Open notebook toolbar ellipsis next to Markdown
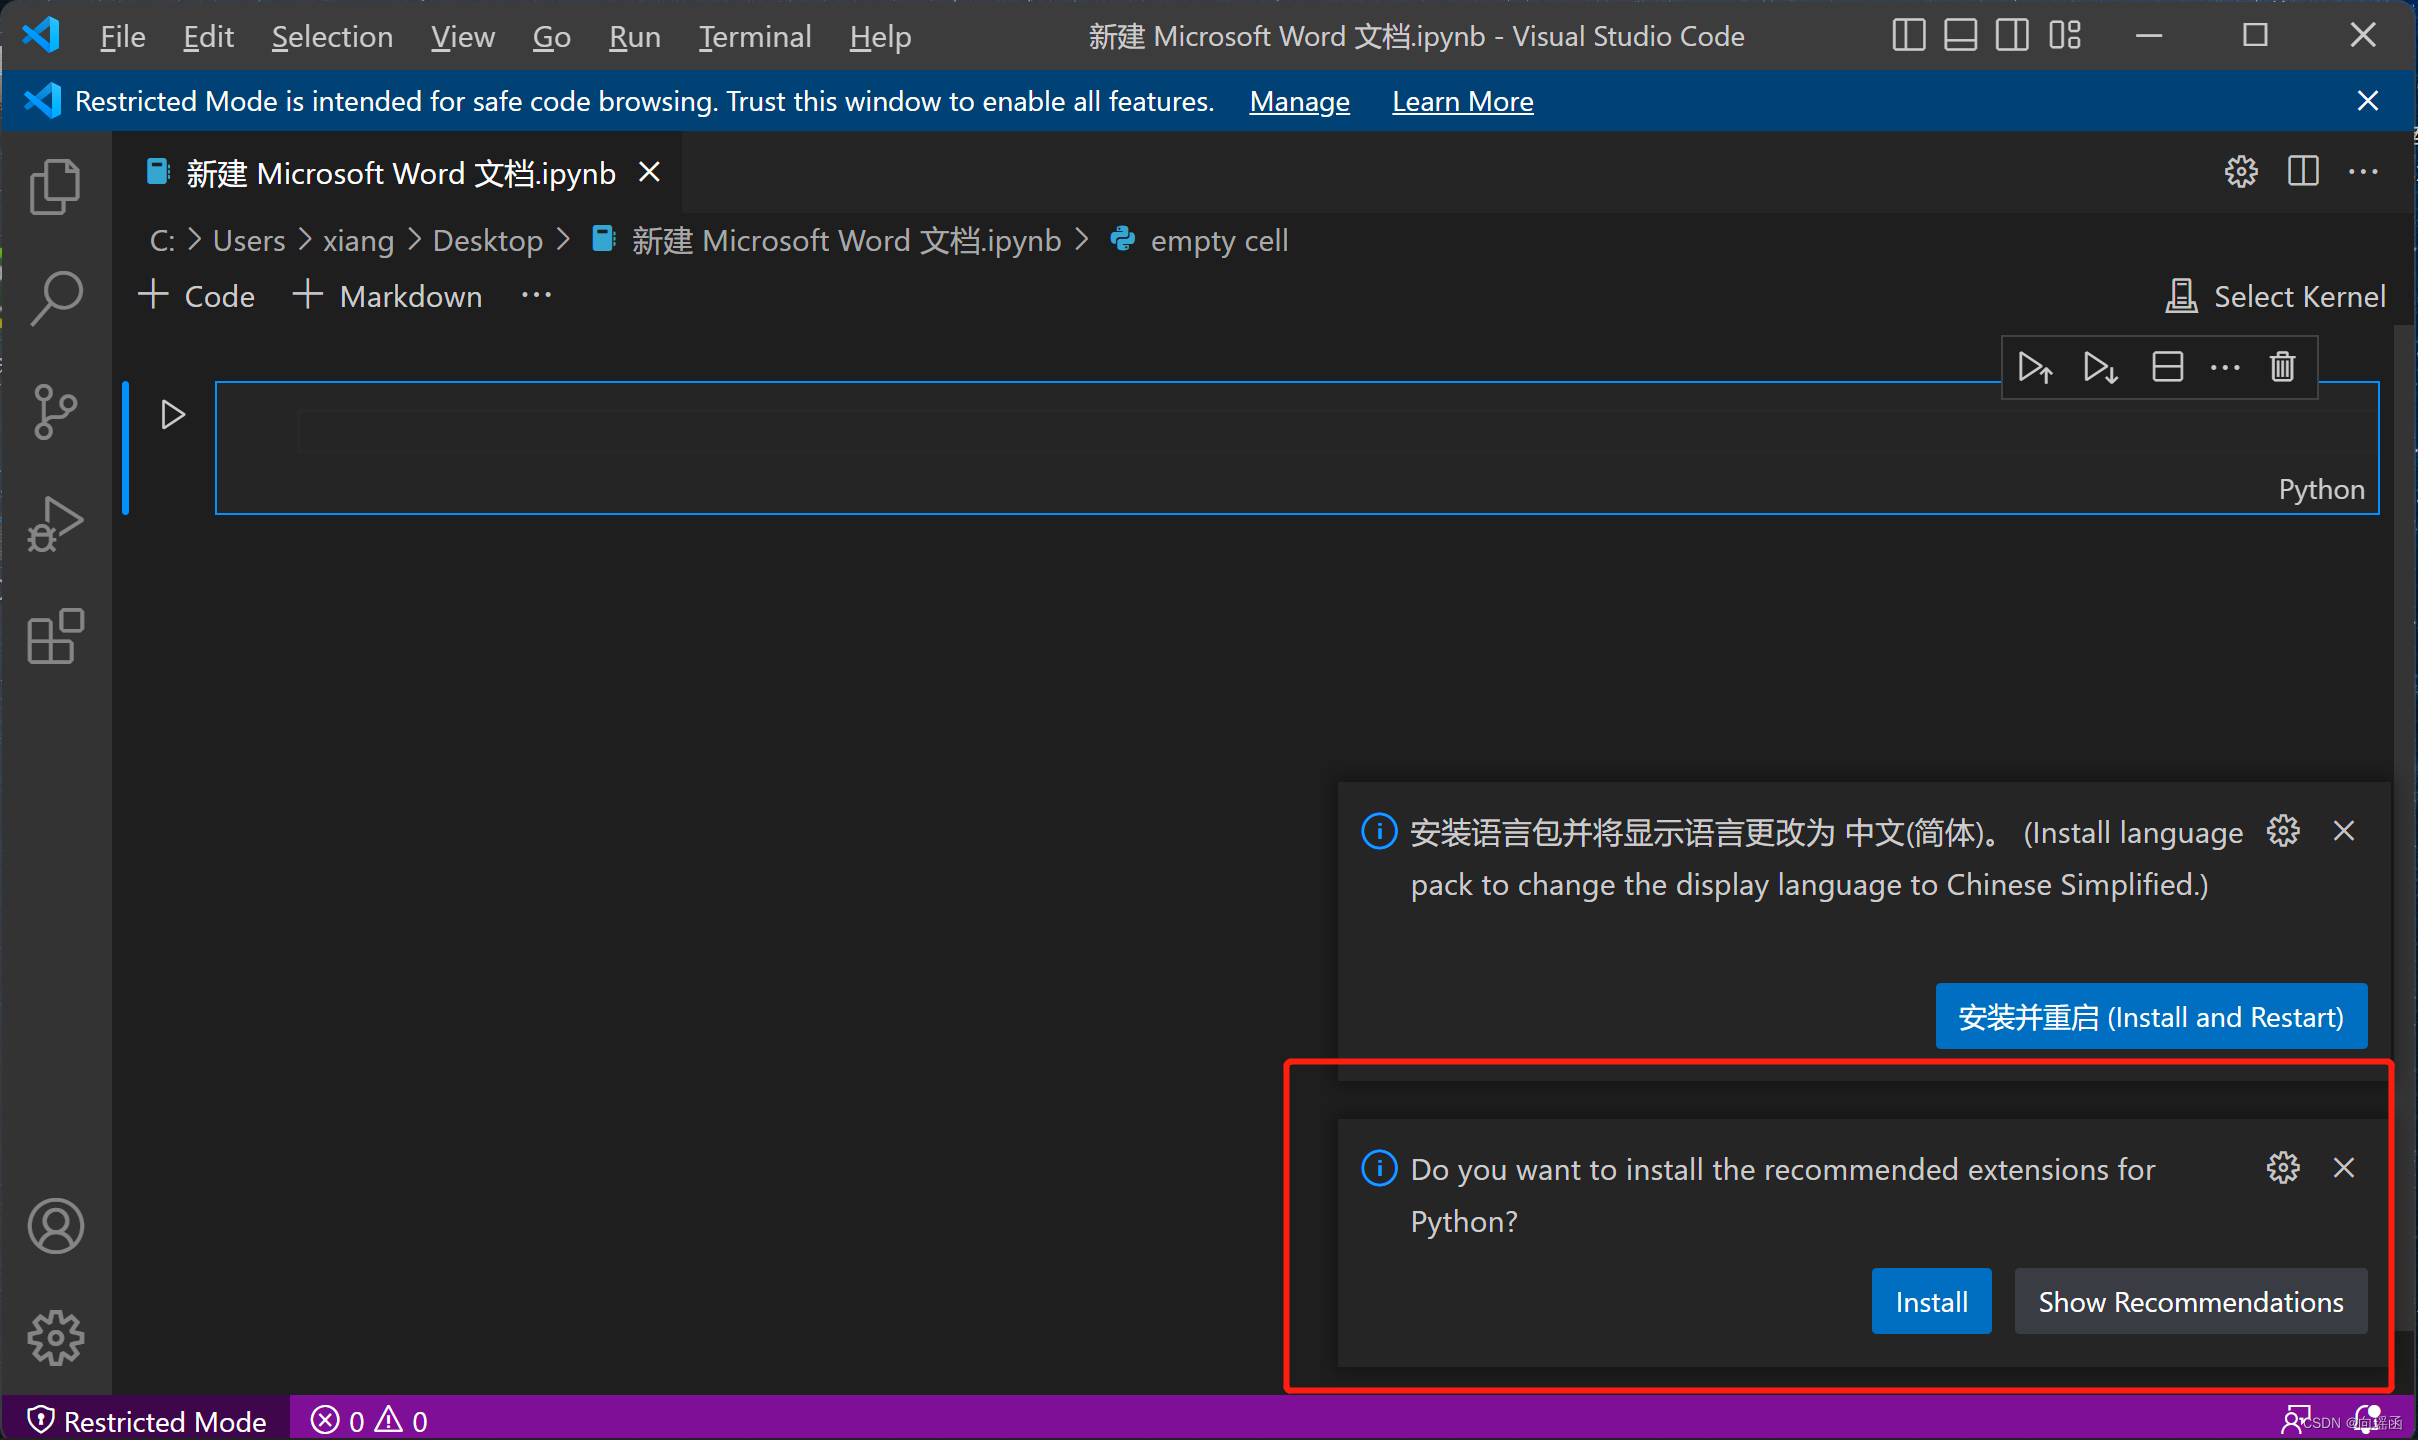 coord(536,295)
